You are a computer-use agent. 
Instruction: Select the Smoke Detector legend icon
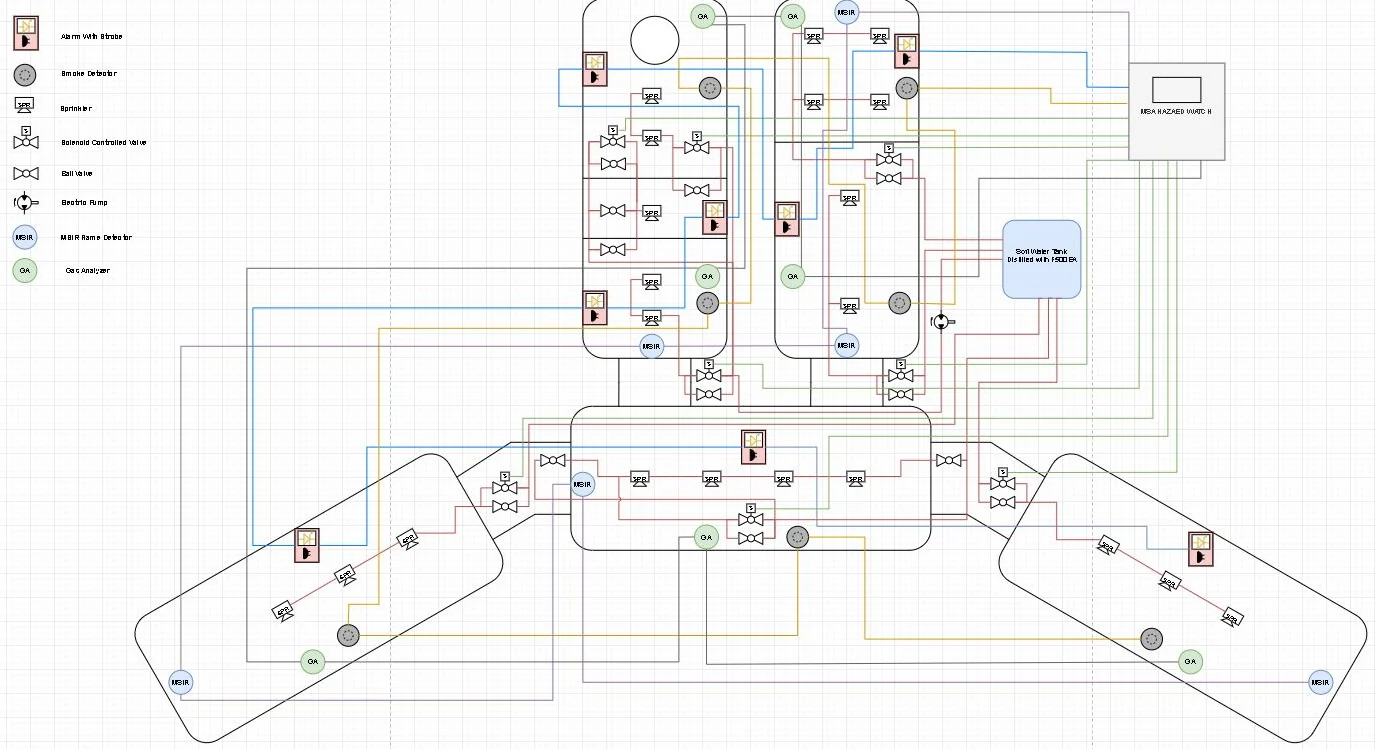[25, 74]
